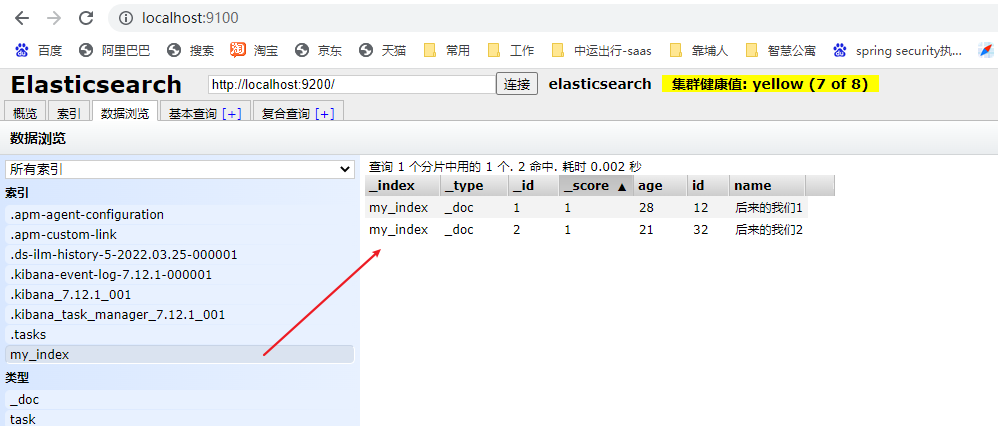Screen dimensions: 998x426
Task: Open the spring security bookmark
Action: coord(897,50)
